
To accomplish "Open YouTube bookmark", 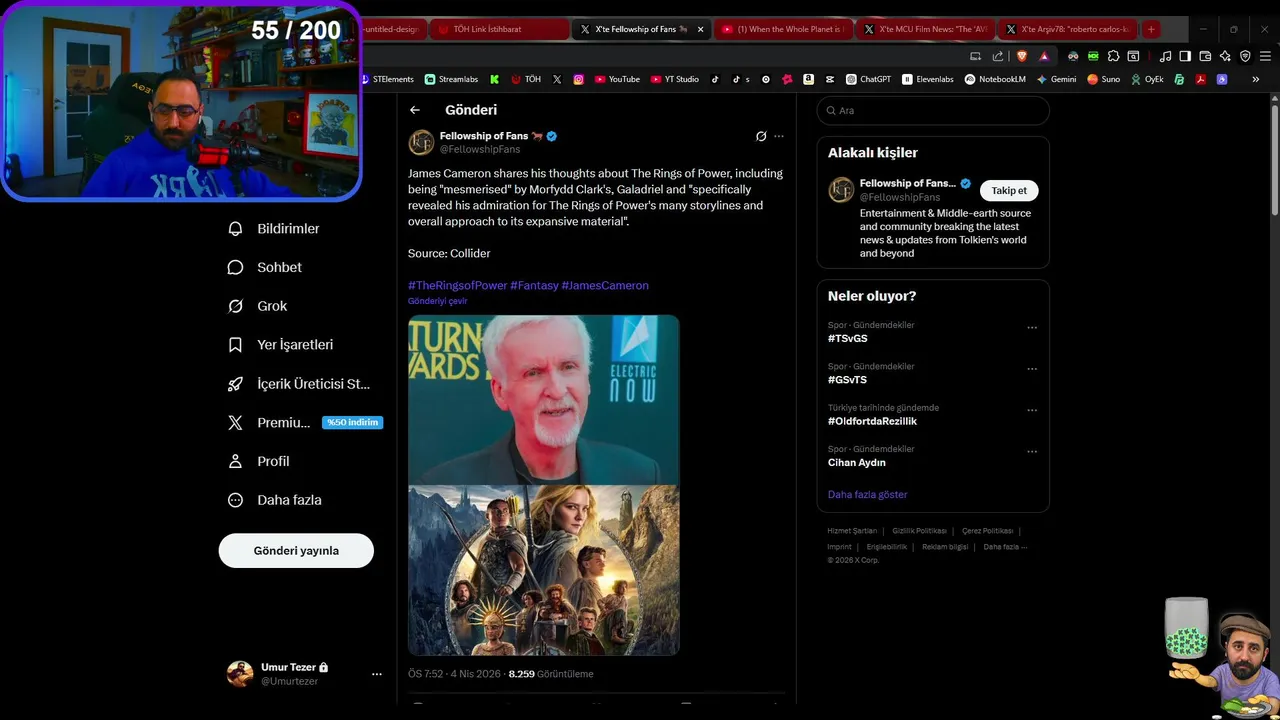I will coord(617,79).
